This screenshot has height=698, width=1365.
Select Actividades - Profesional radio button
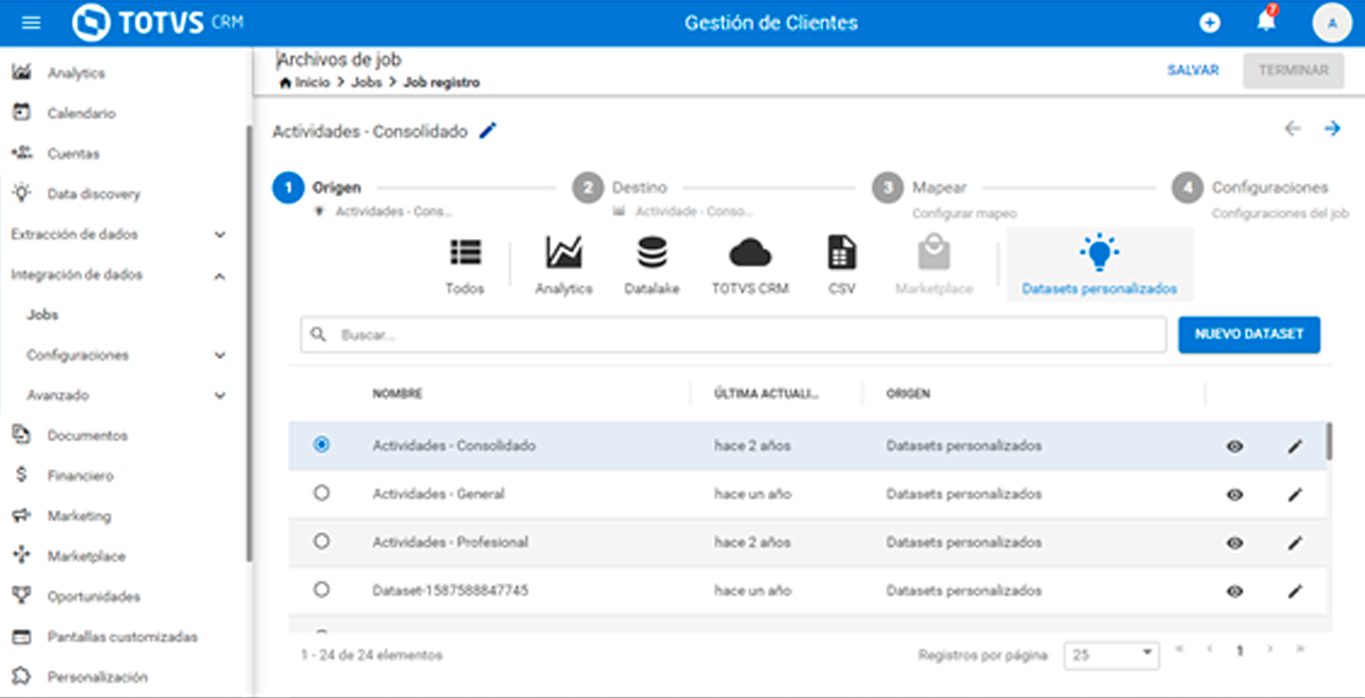(x=321, y=541)
